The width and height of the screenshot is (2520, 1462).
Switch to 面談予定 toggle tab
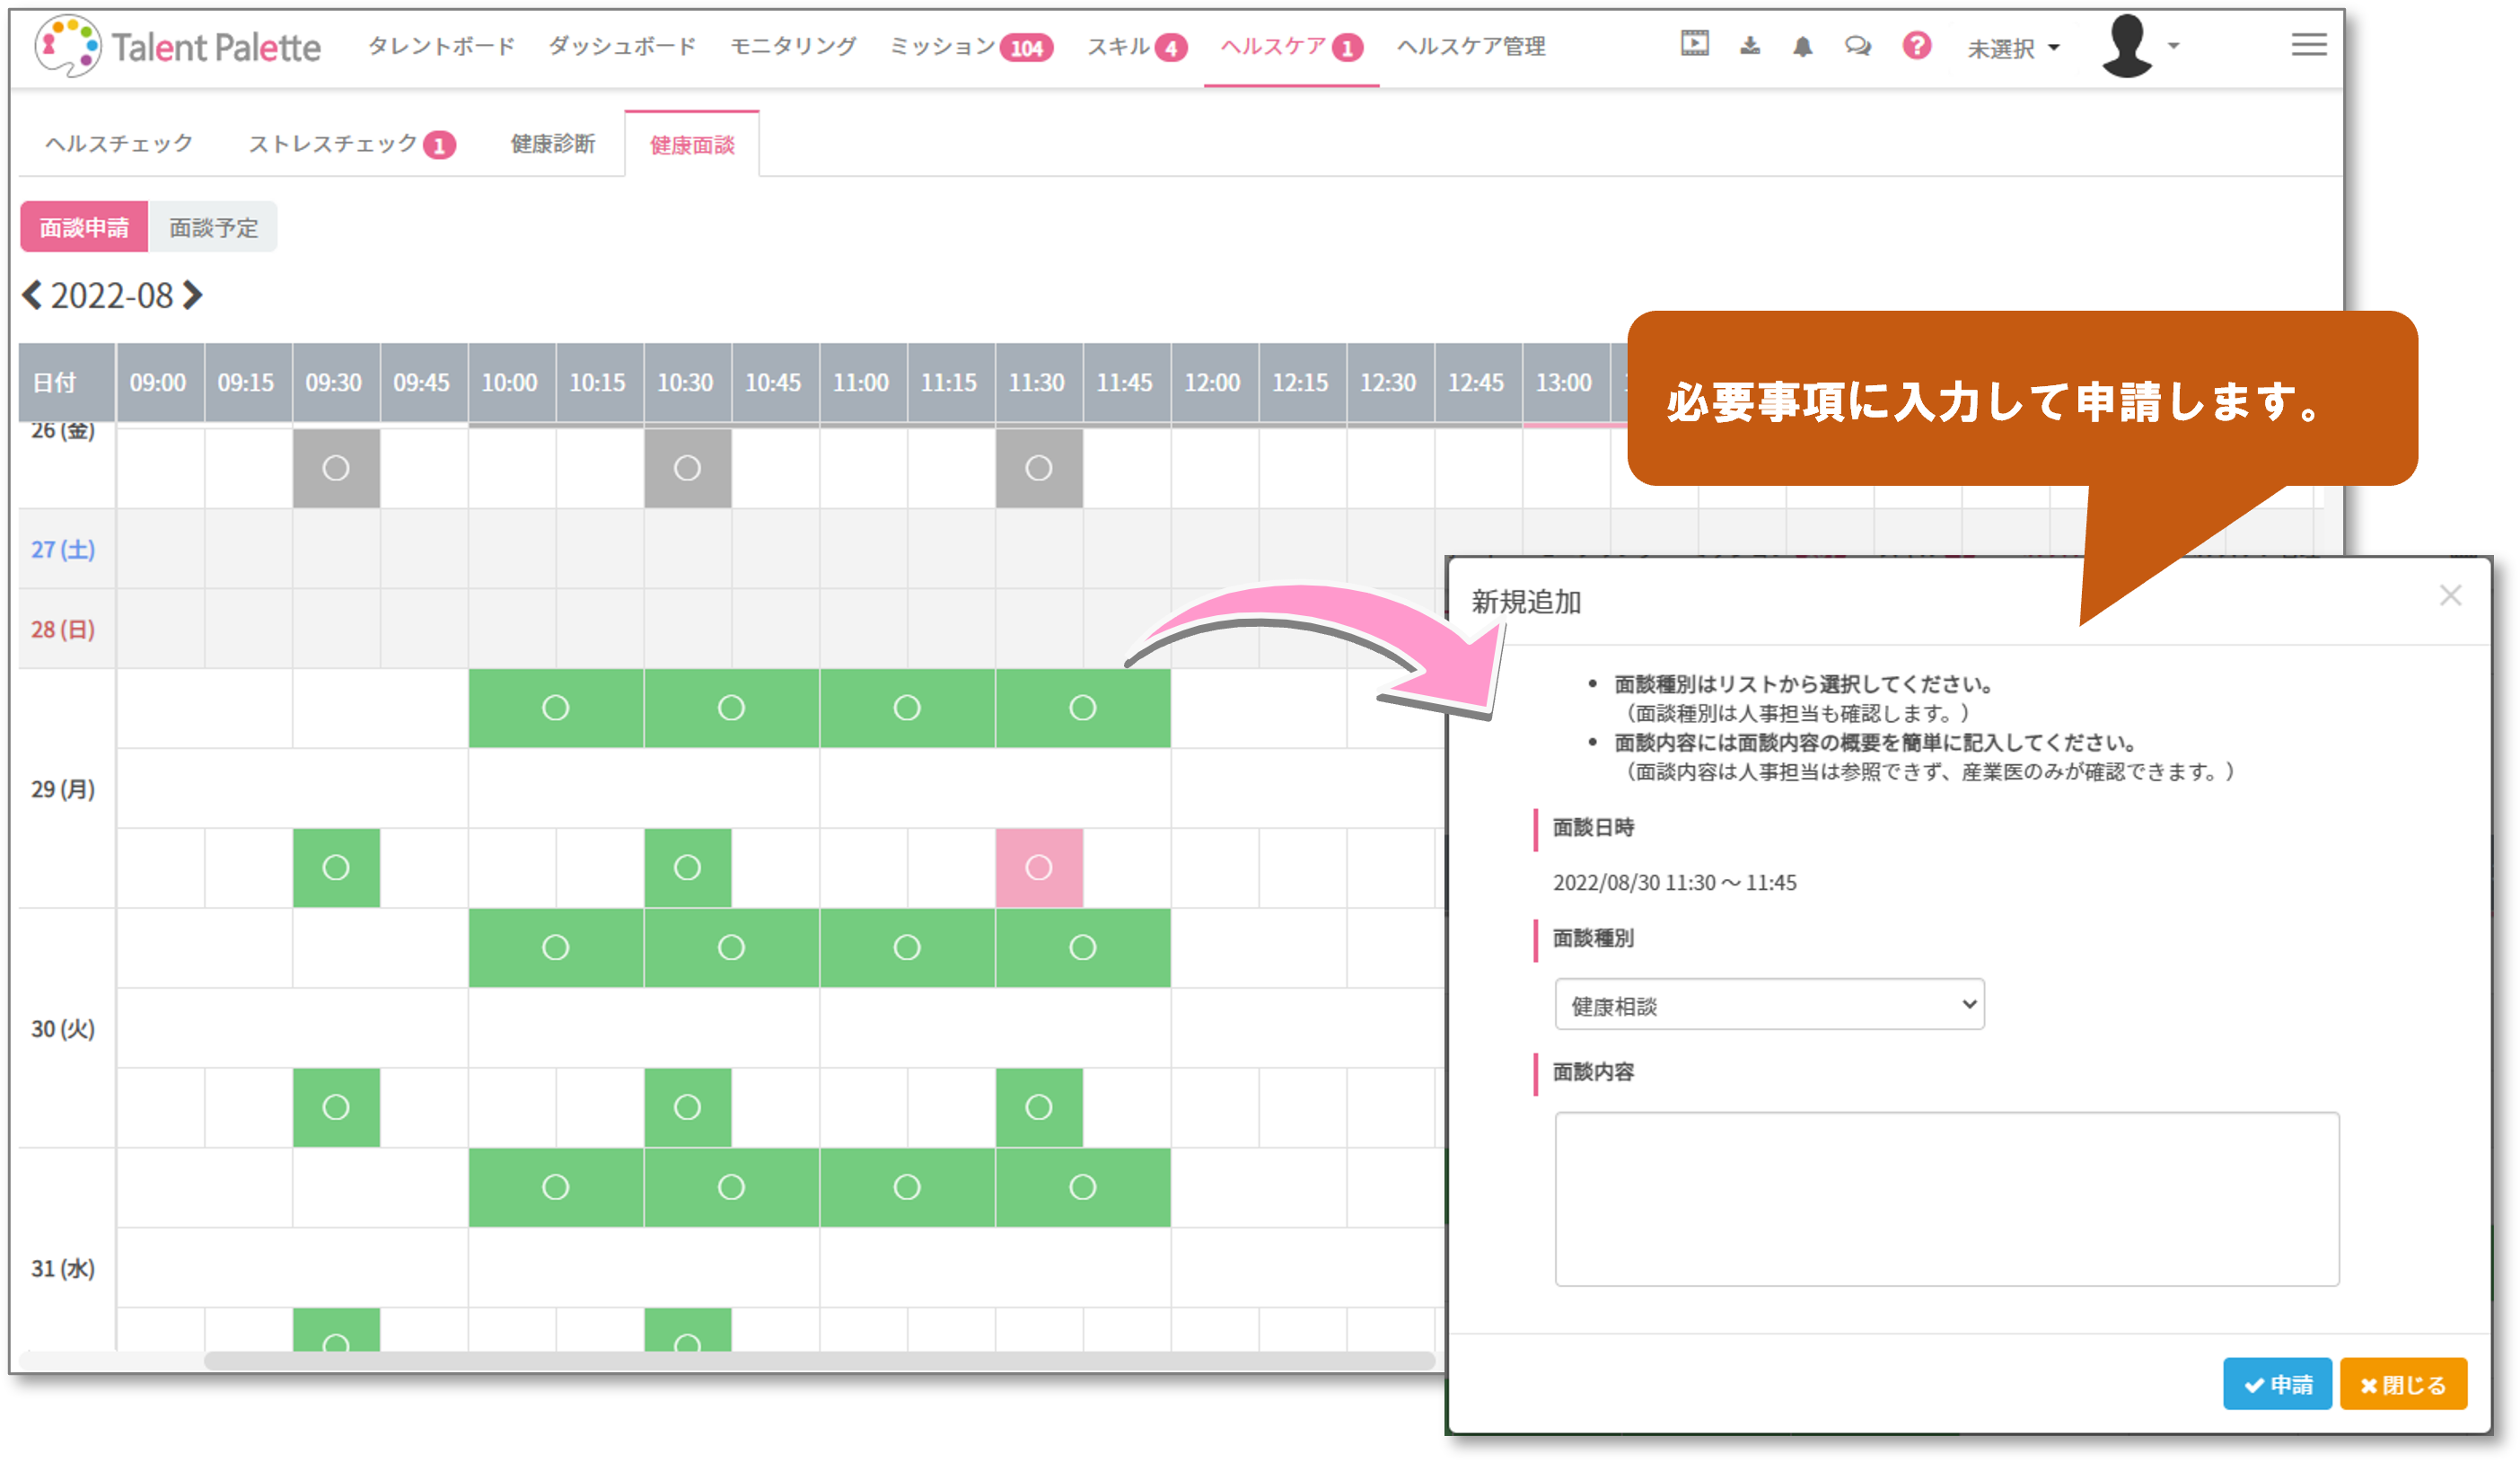(213, 228)
